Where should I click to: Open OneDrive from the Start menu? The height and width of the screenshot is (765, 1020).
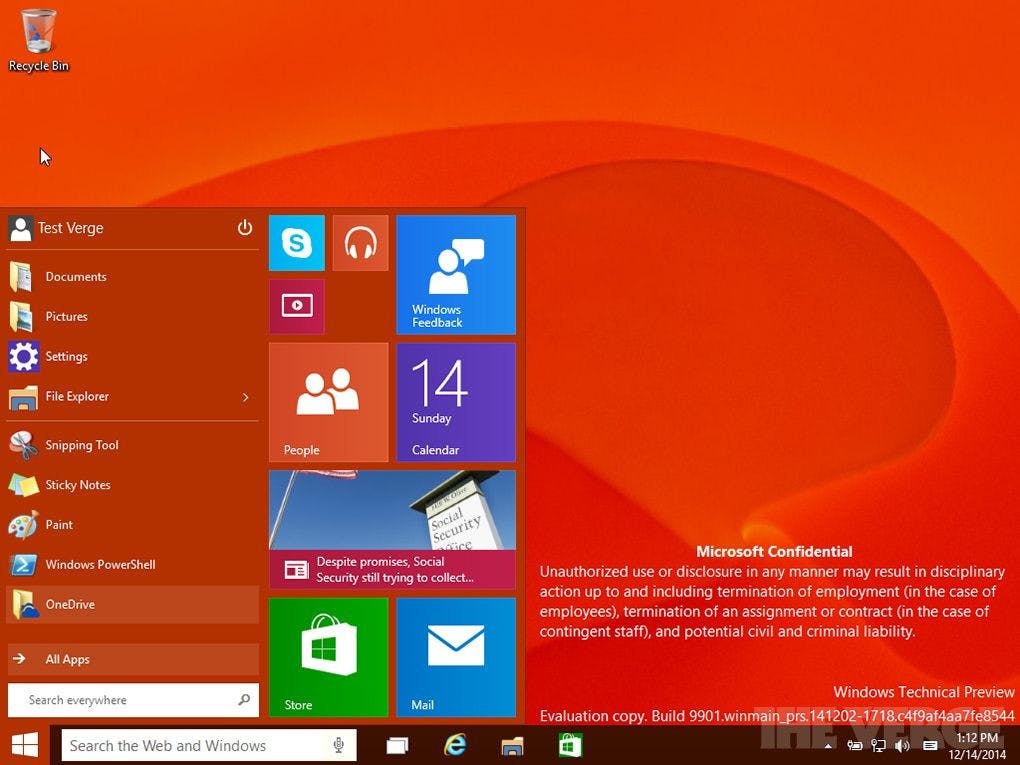70,604
